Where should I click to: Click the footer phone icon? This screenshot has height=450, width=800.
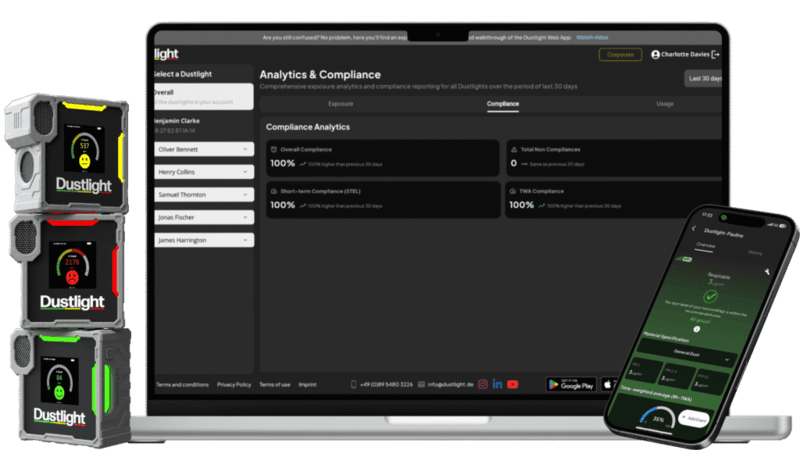(x=353, y=384)
